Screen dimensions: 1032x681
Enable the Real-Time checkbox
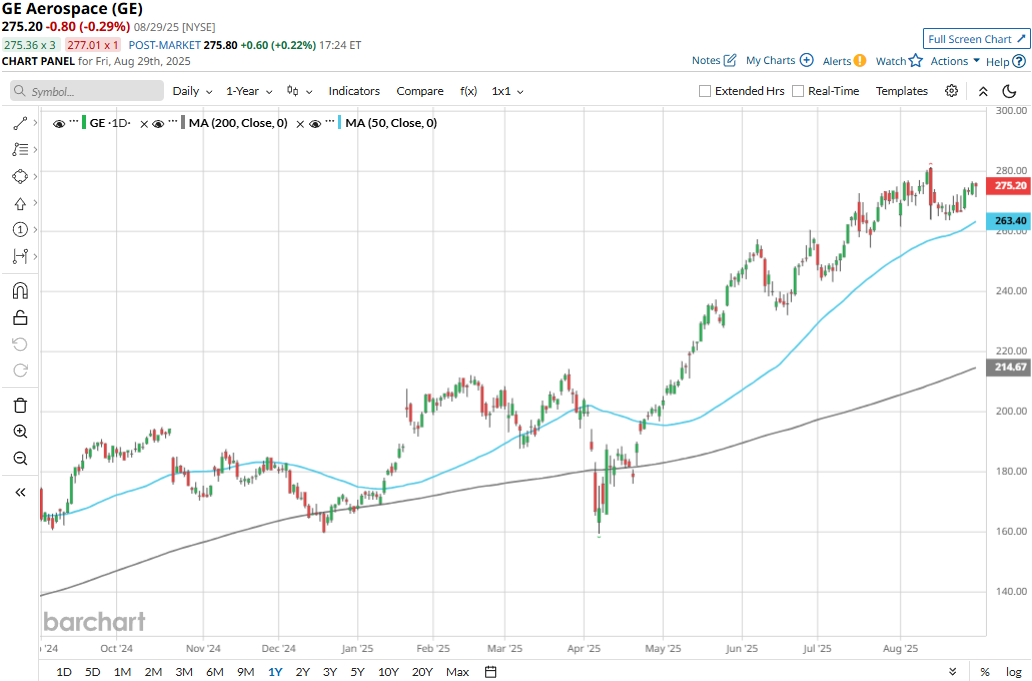click(x=798, y=91)
